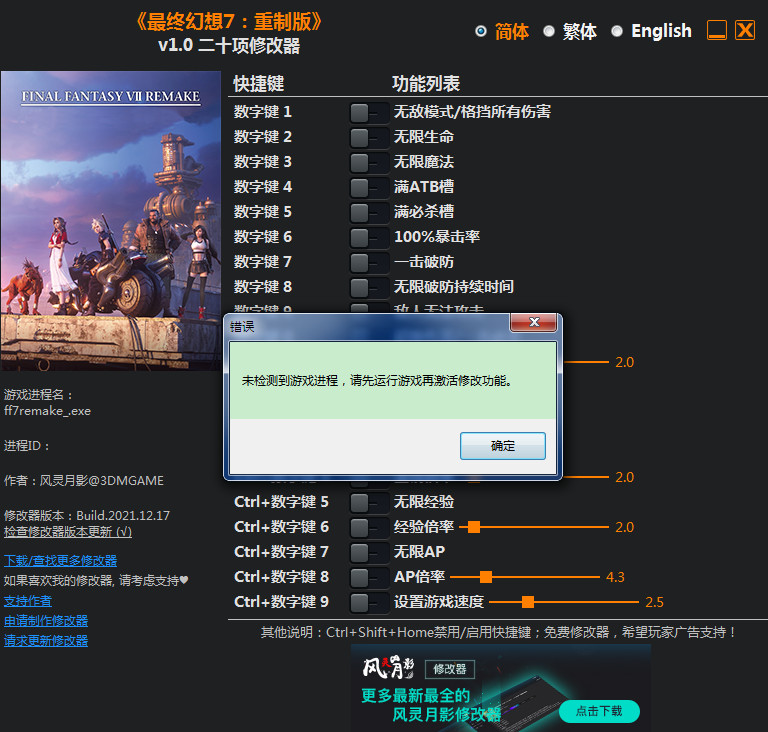
Task: Click the ff7remake_.exe process name text
Action: (48, 411)
